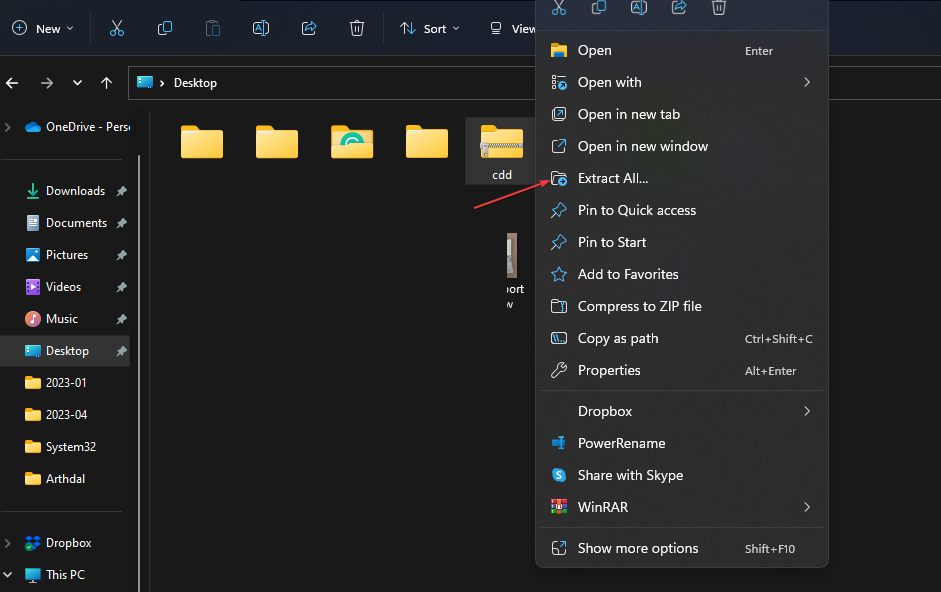Screen dimensions: 941x592
Task: Click the Cut scissors icon in toolbar
Action: 117,29
